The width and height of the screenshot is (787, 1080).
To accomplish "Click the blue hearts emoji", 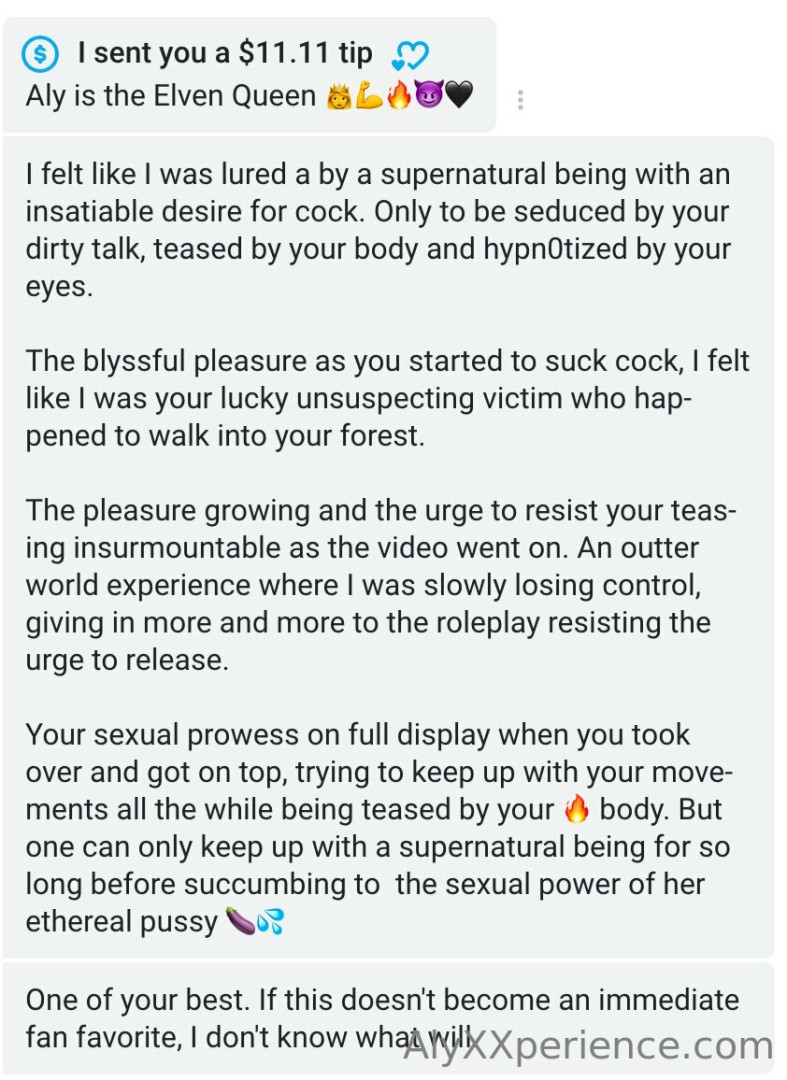I will [411, 55].
